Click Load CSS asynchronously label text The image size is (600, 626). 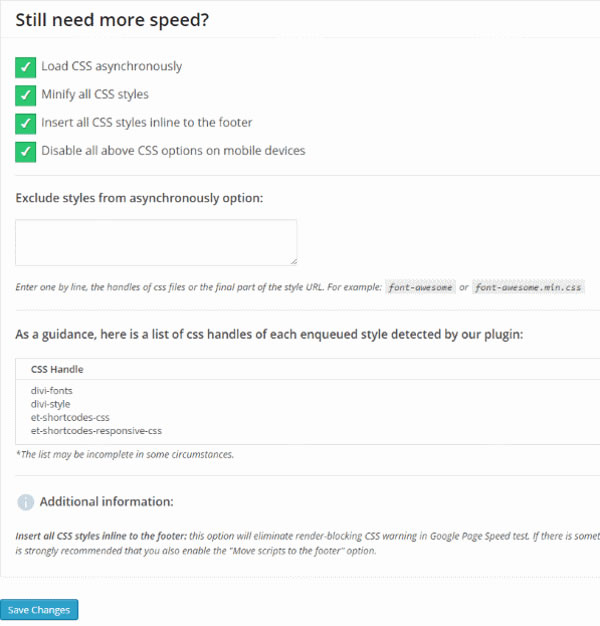click(x=112, y=66)
